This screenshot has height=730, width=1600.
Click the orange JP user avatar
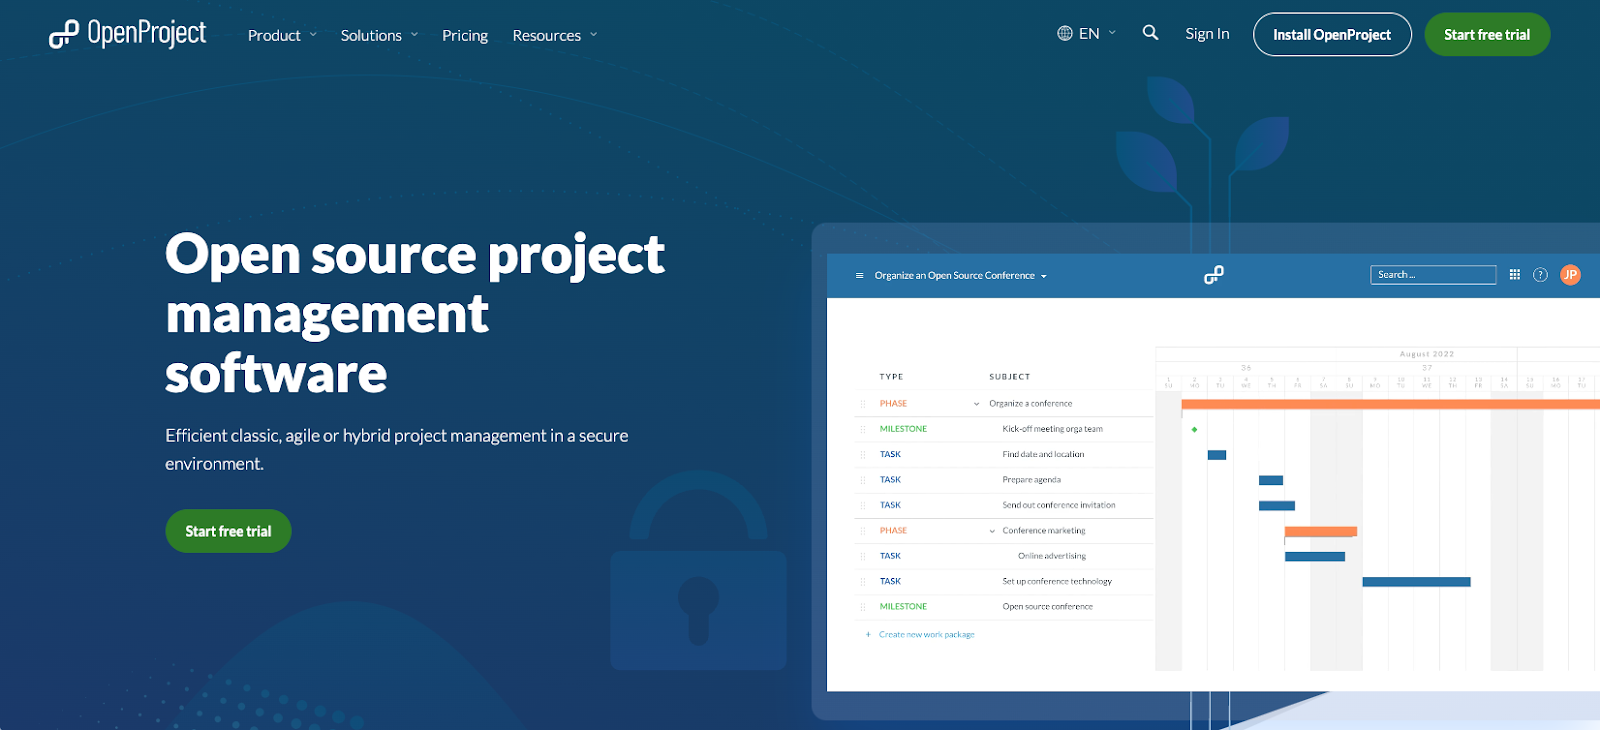click(x=1570, y=275)
